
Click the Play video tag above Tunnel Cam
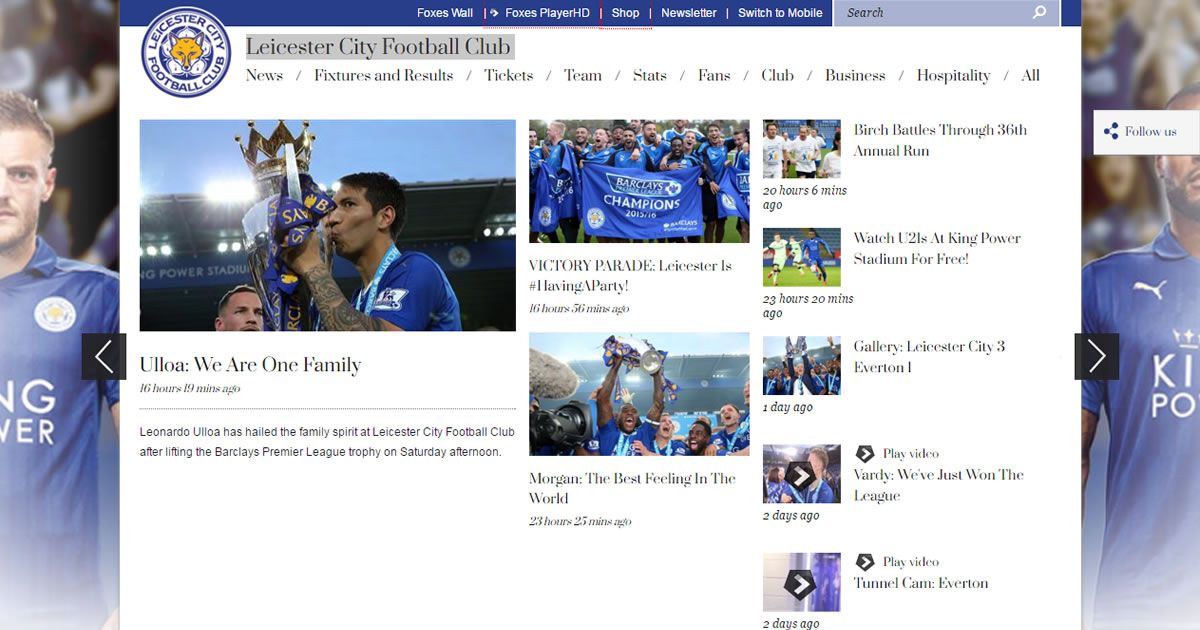tap(897, 562)
